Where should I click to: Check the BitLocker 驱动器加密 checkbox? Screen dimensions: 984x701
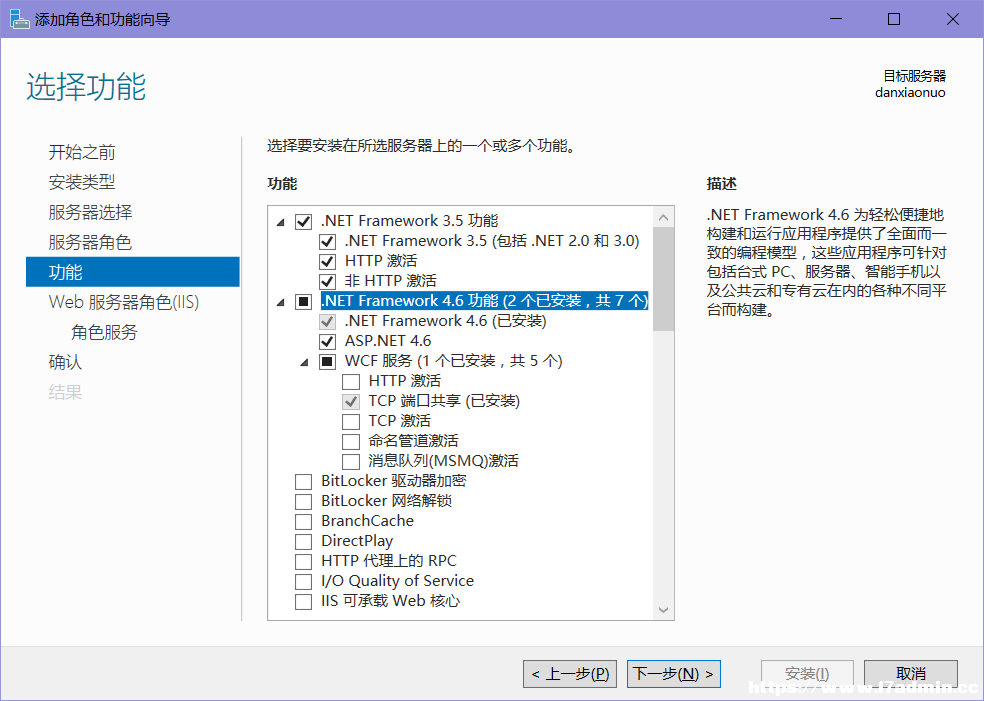coord(304,481)
